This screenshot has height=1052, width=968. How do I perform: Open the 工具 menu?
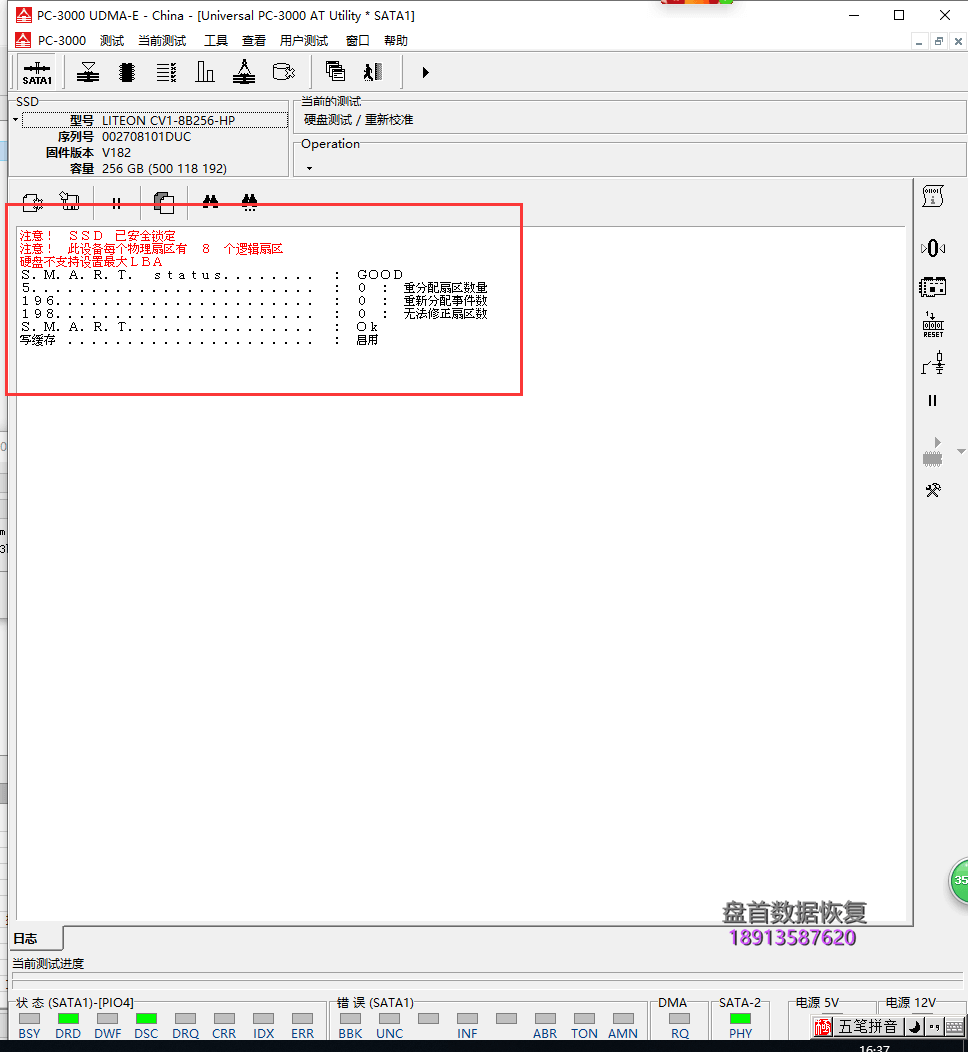pos(216,40)
